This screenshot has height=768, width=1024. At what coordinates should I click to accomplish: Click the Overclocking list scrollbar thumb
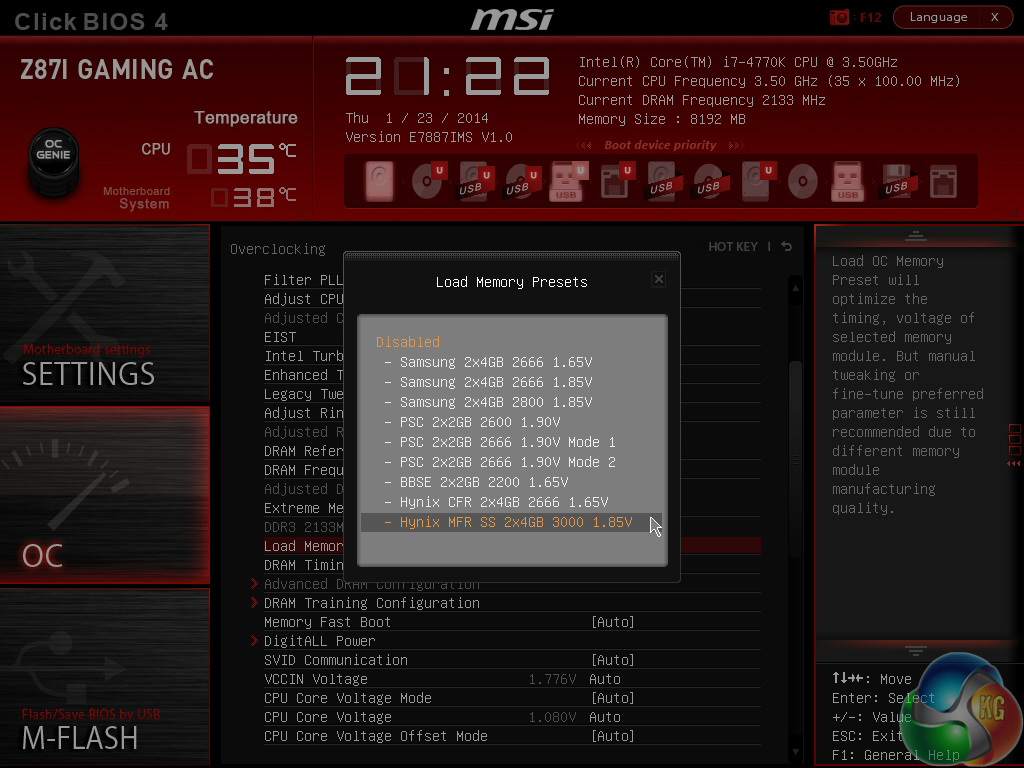(795, 458)
